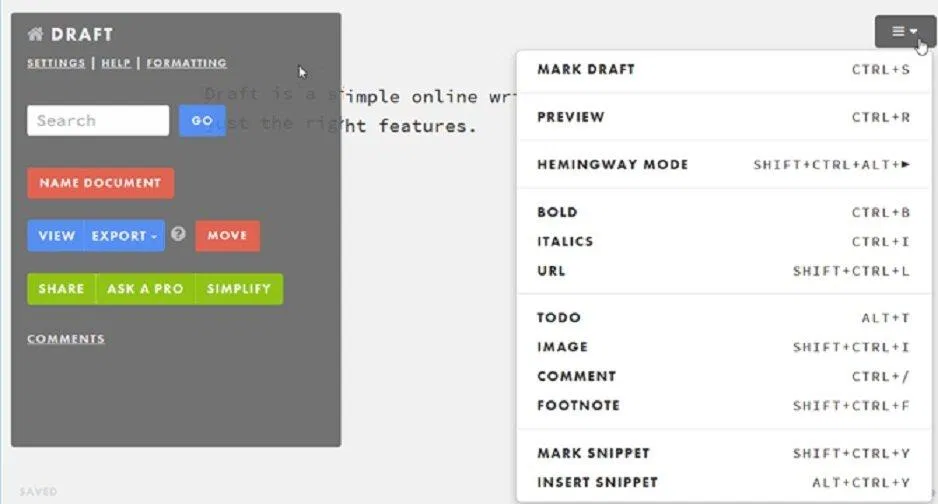
Task: Open the Help link
Action: pyautogui.click(x=116, y=63)
